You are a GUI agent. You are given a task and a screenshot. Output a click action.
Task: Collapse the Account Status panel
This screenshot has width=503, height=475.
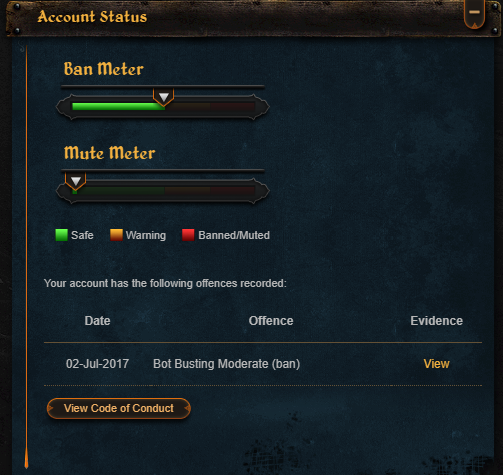pyautogui.click(x=474, y=13)
